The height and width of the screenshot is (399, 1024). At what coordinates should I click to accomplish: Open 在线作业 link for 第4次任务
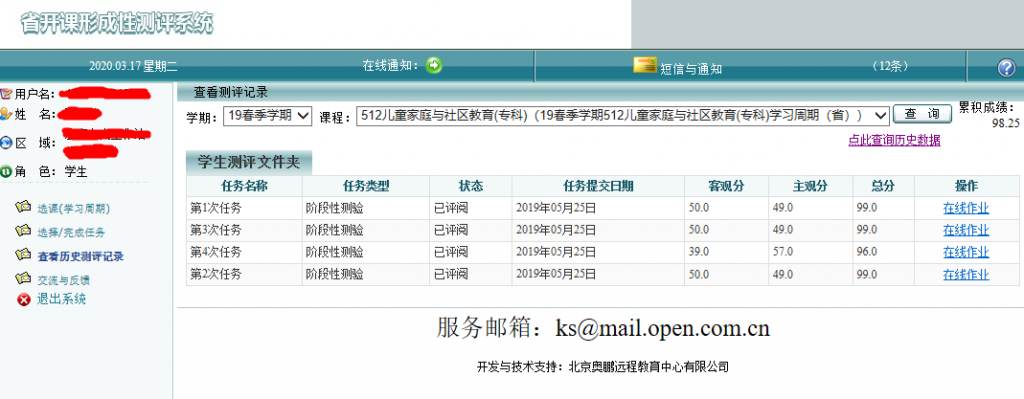pos(966,253)
